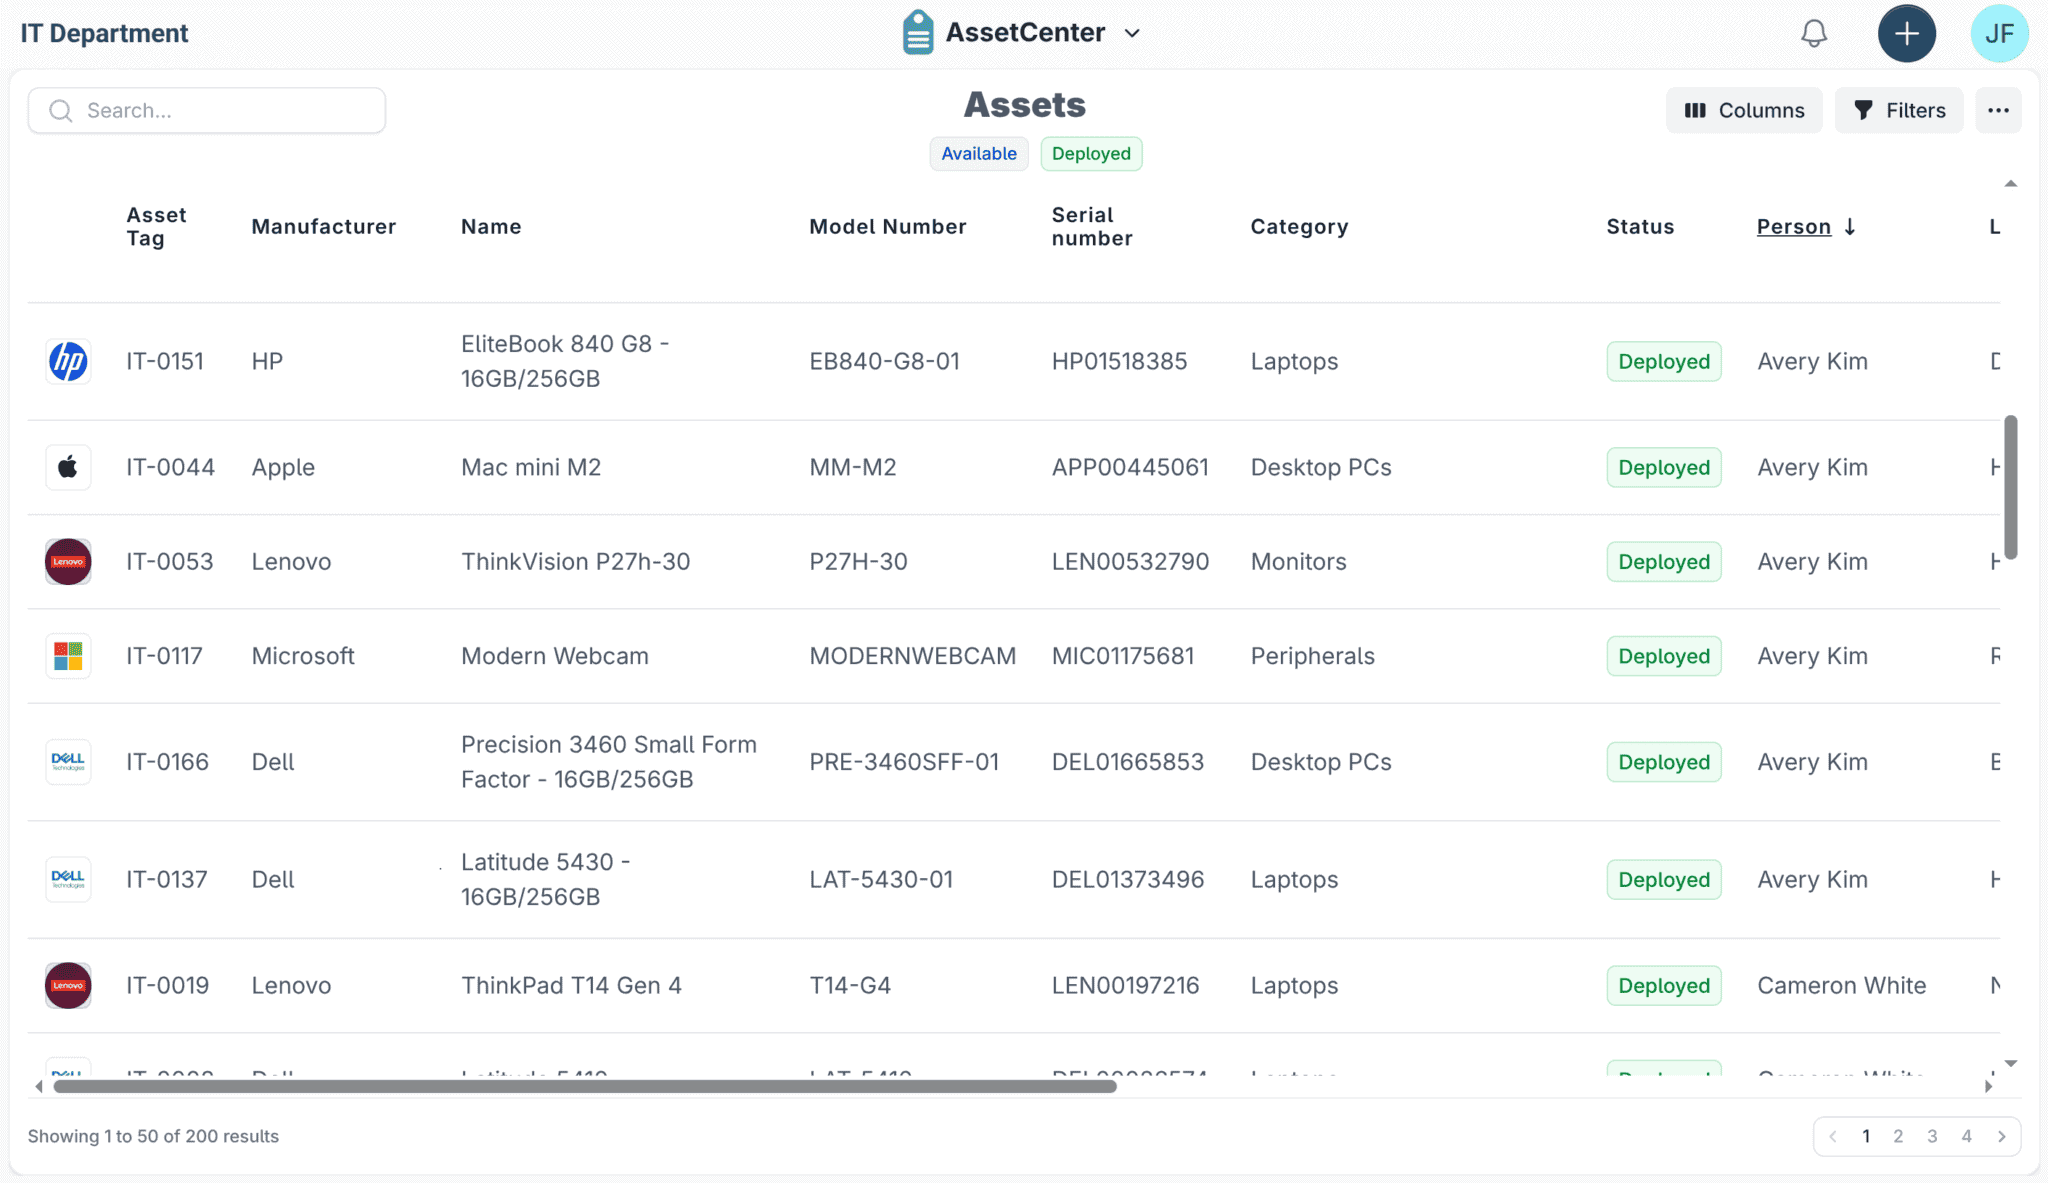The image size is (2048, 1183).
Task: Click the horizontal scrollbar thumb
Action: pyautogui.click(x=585, y=1087)
